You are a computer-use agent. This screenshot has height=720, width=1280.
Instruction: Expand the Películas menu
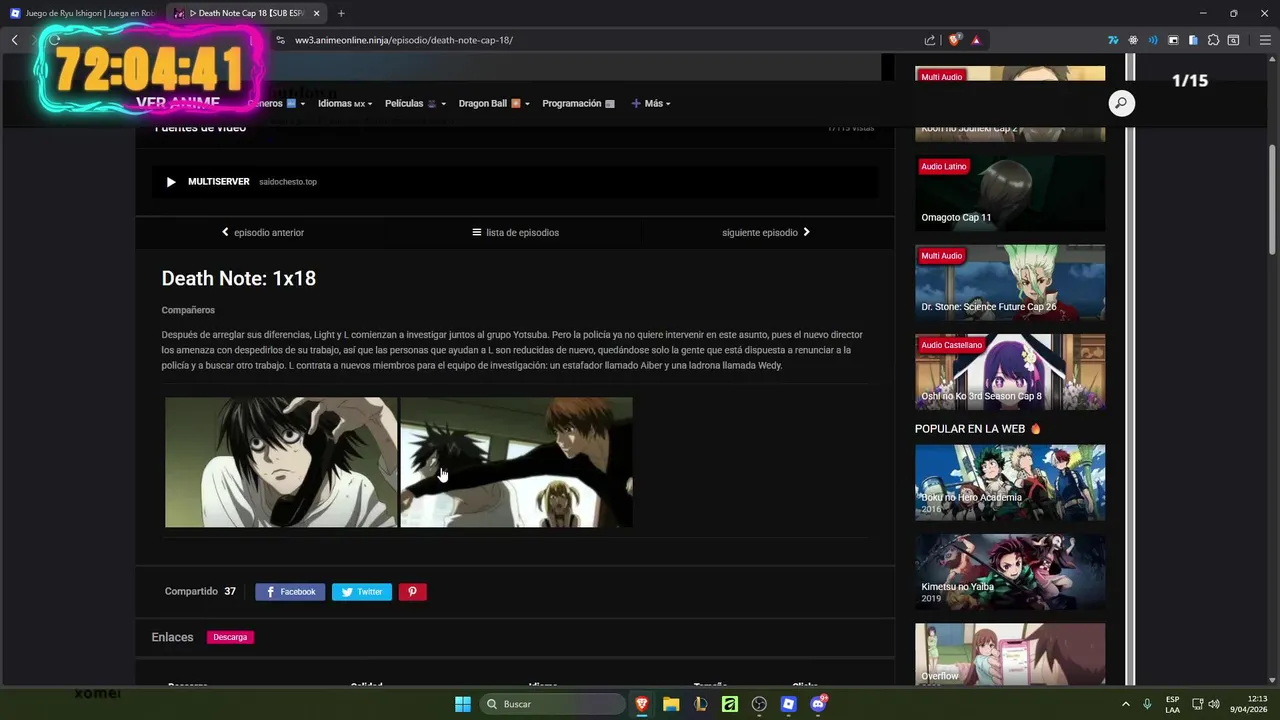pos(415,104)
